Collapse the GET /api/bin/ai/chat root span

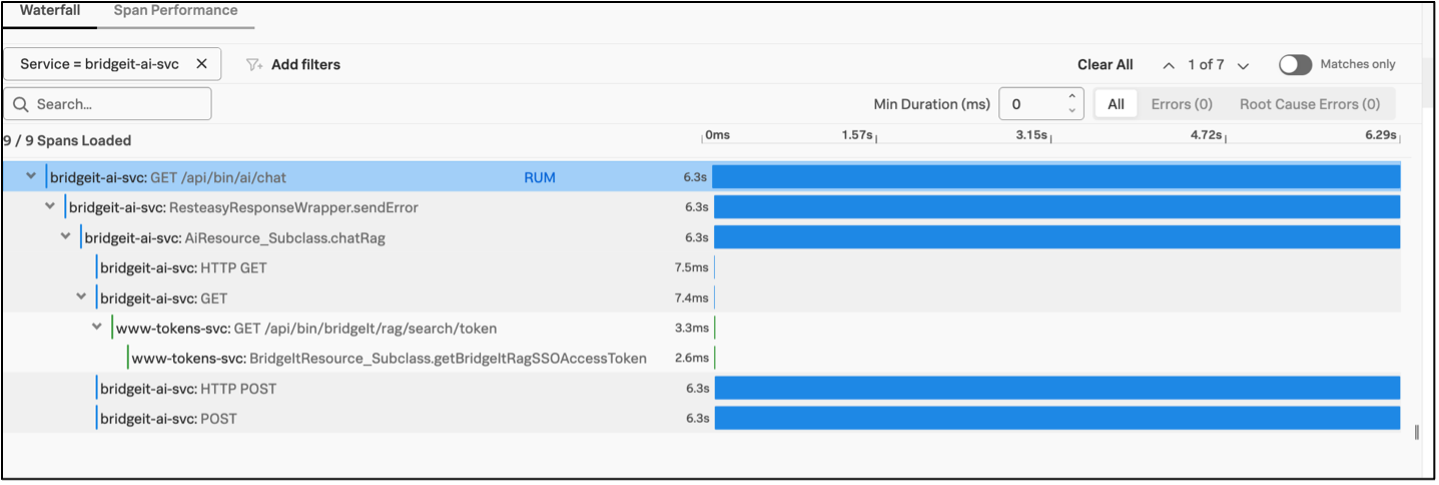point(31,177)
